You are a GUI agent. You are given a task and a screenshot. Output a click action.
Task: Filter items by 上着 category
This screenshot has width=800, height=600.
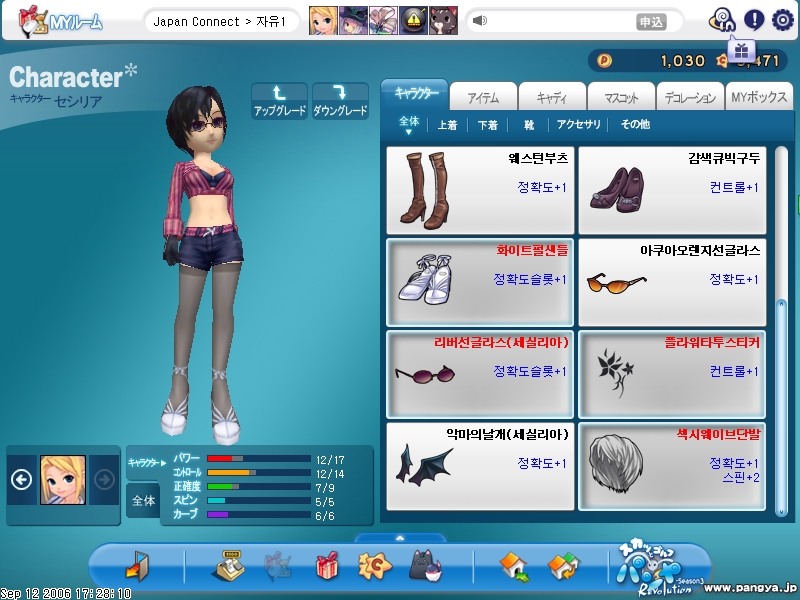447,125
